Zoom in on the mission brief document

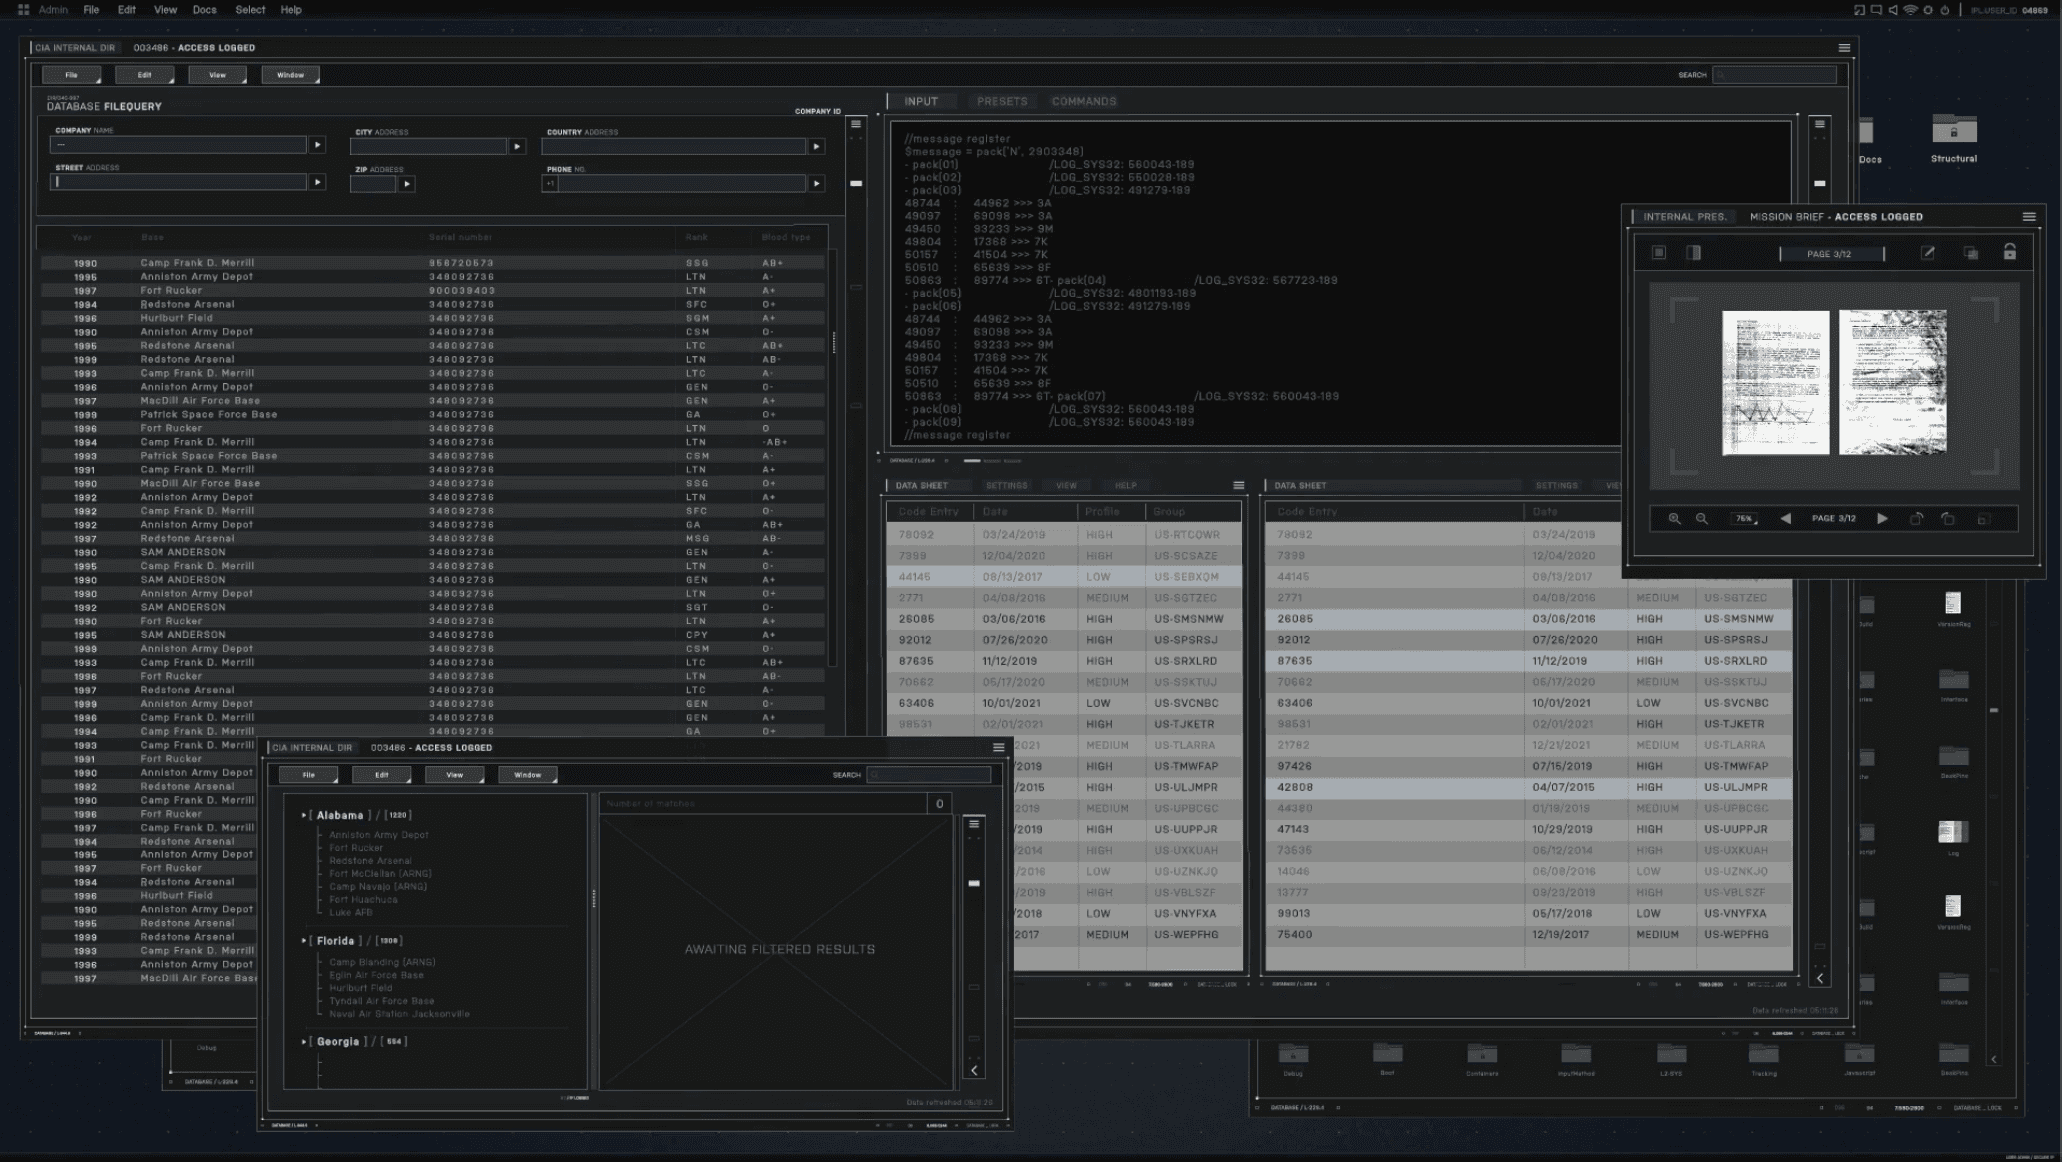point(1674,519)
